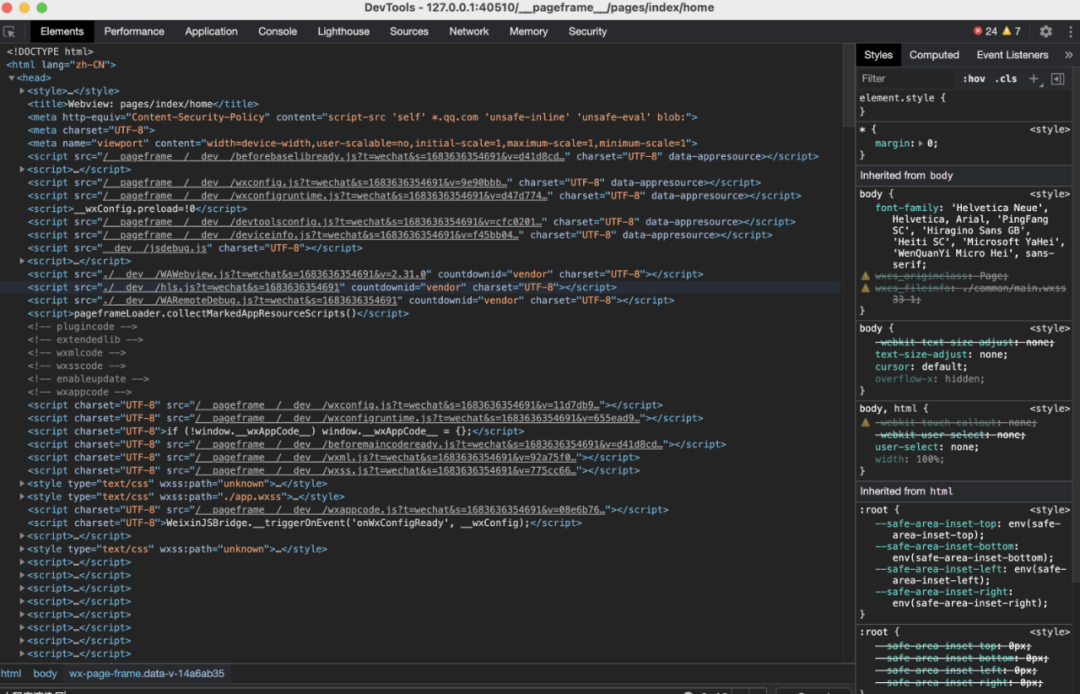1080x694 pixels.
Task: Open devtoolsconfig.js script source link
Action: [323, 222]
